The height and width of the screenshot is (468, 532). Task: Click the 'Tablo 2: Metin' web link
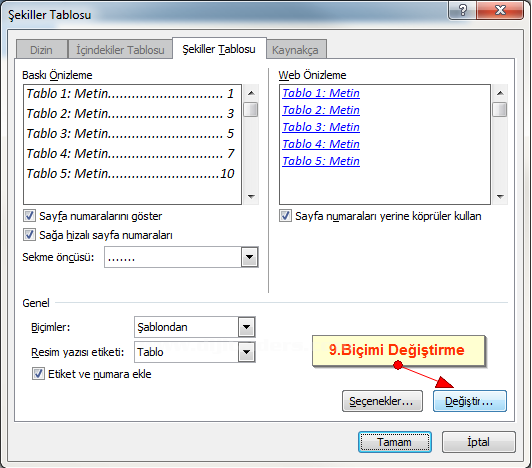pos(321,110)
